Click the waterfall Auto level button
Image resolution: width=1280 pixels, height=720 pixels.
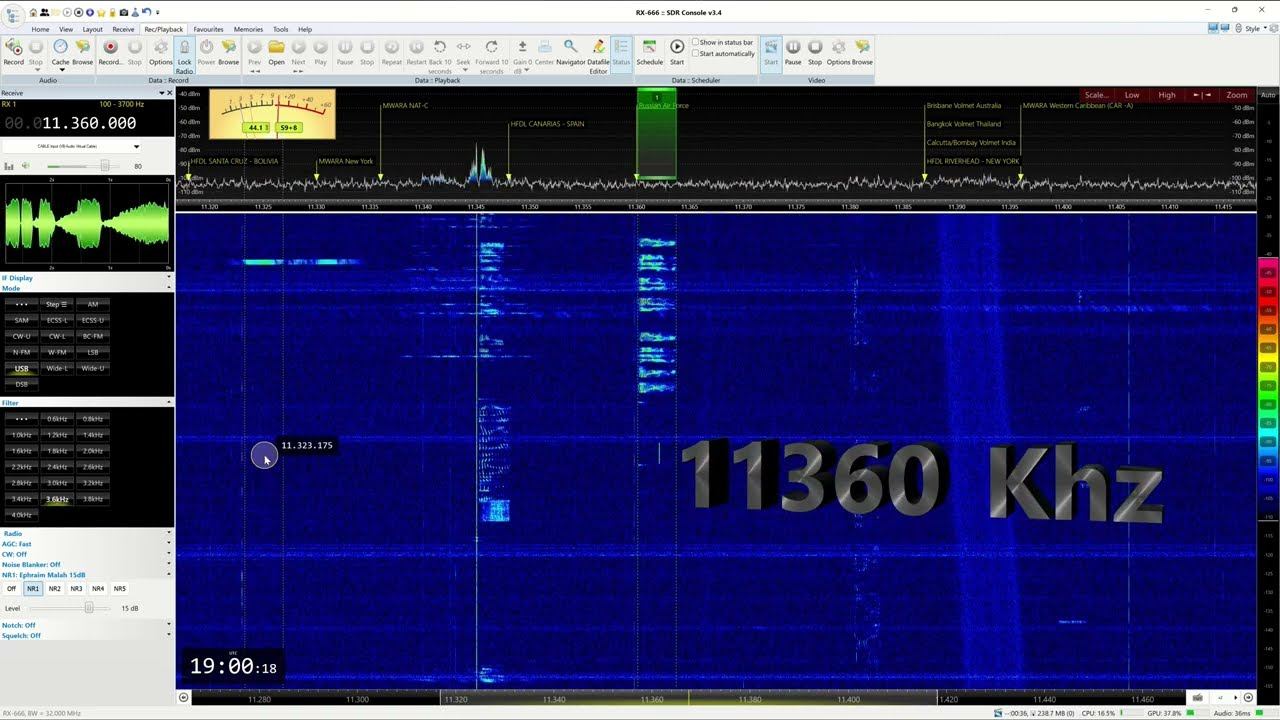coord(1268,95)
